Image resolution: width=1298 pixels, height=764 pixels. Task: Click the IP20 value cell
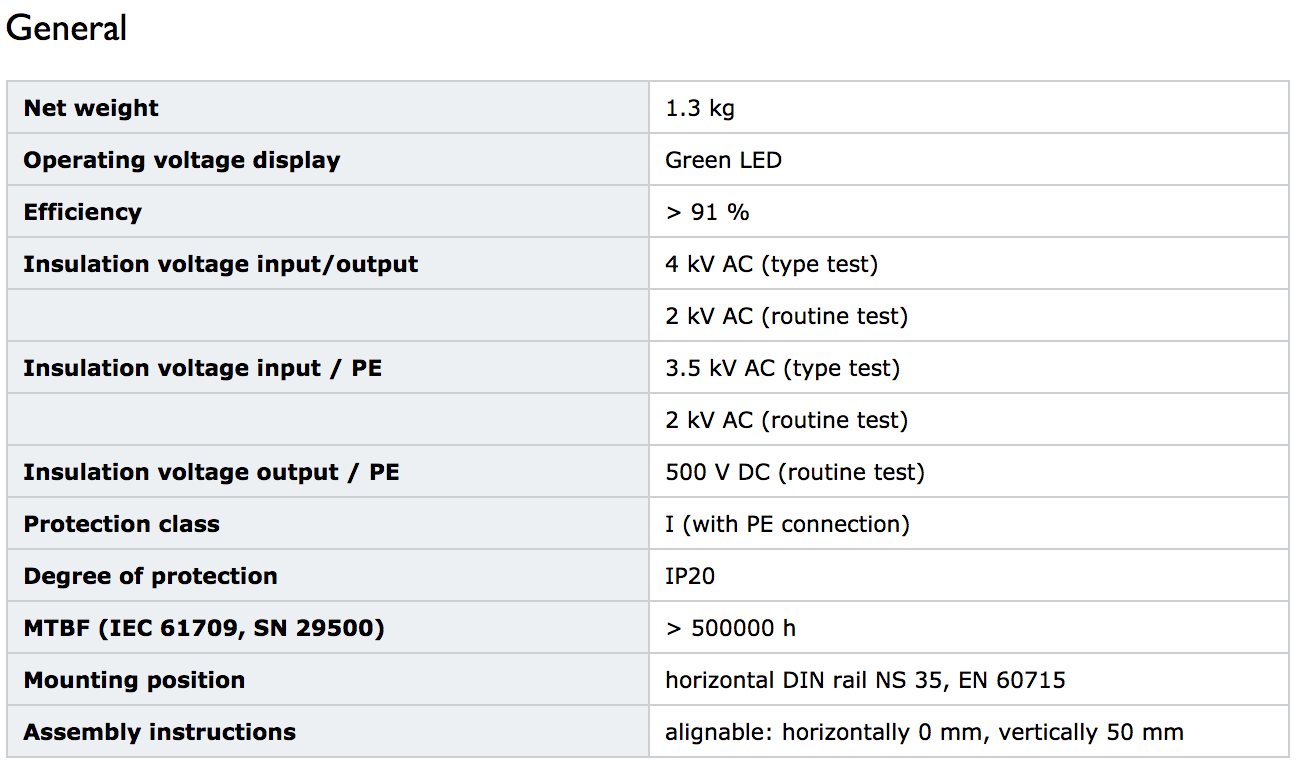(968, 575)
